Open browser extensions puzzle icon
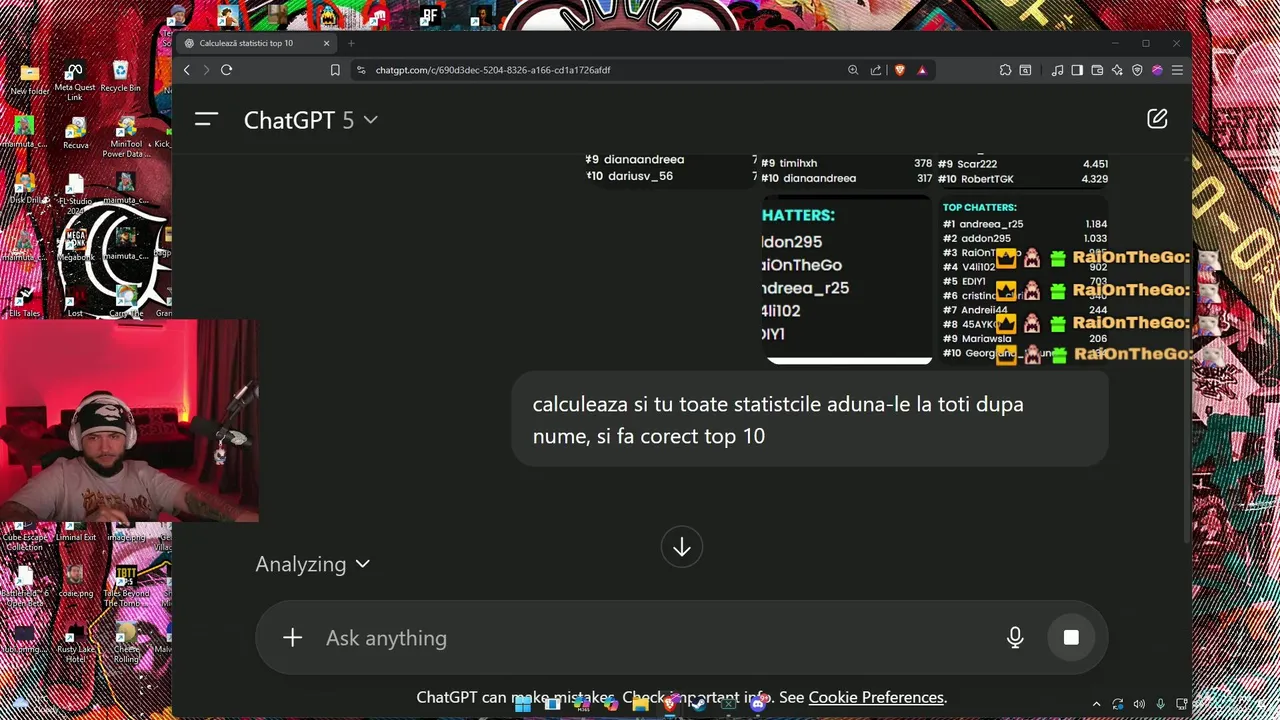Viewport: 1280px width, 720px height. [x=1005, y=70]
